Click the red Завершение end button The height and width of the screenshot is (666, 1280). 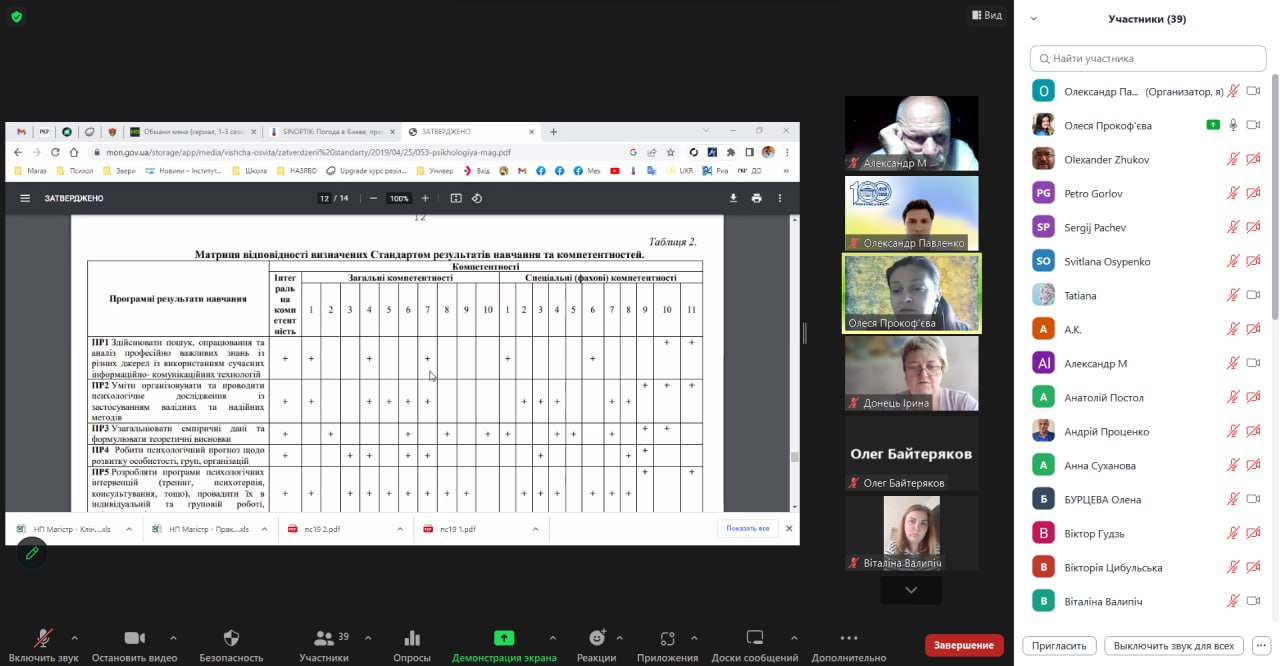(963, 645)
